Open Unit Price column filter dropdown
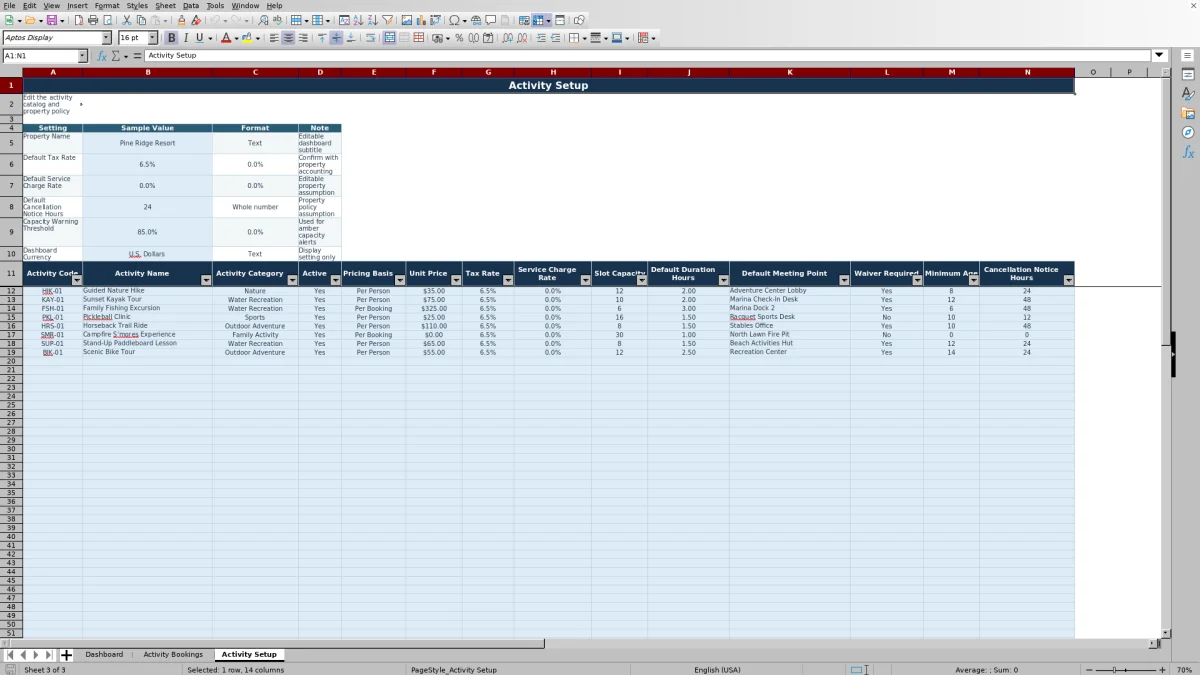Viewport: 1200px width, 675px height. point(456,281)
